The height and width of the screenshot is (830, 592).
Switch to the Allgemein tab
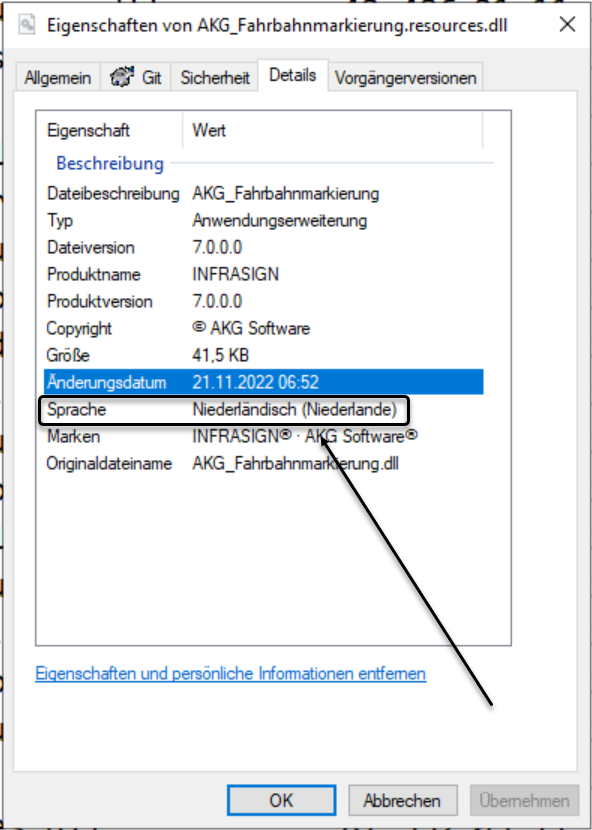coord(57,77)
